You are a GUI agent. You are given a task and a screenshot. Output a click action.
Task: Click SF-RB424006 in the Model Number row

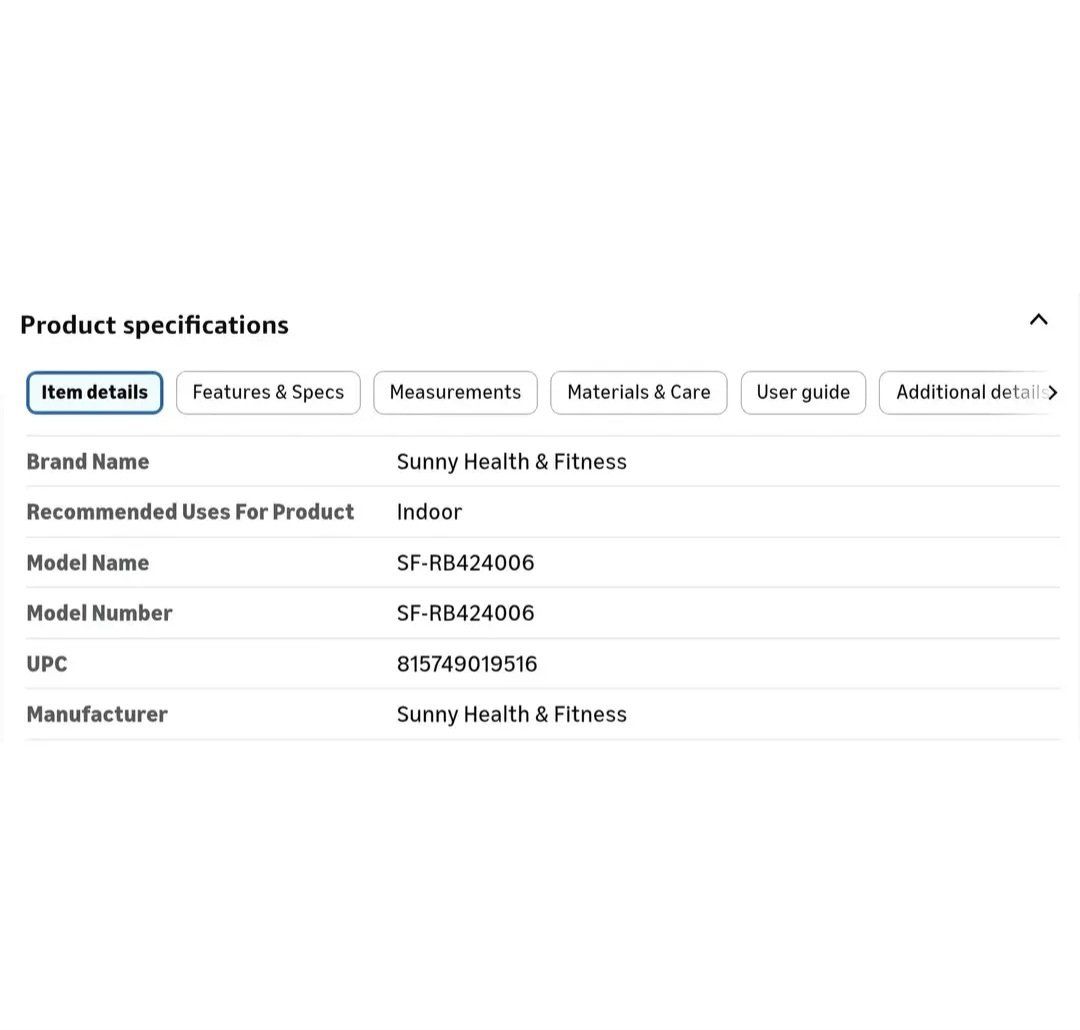tap(465, 612)
